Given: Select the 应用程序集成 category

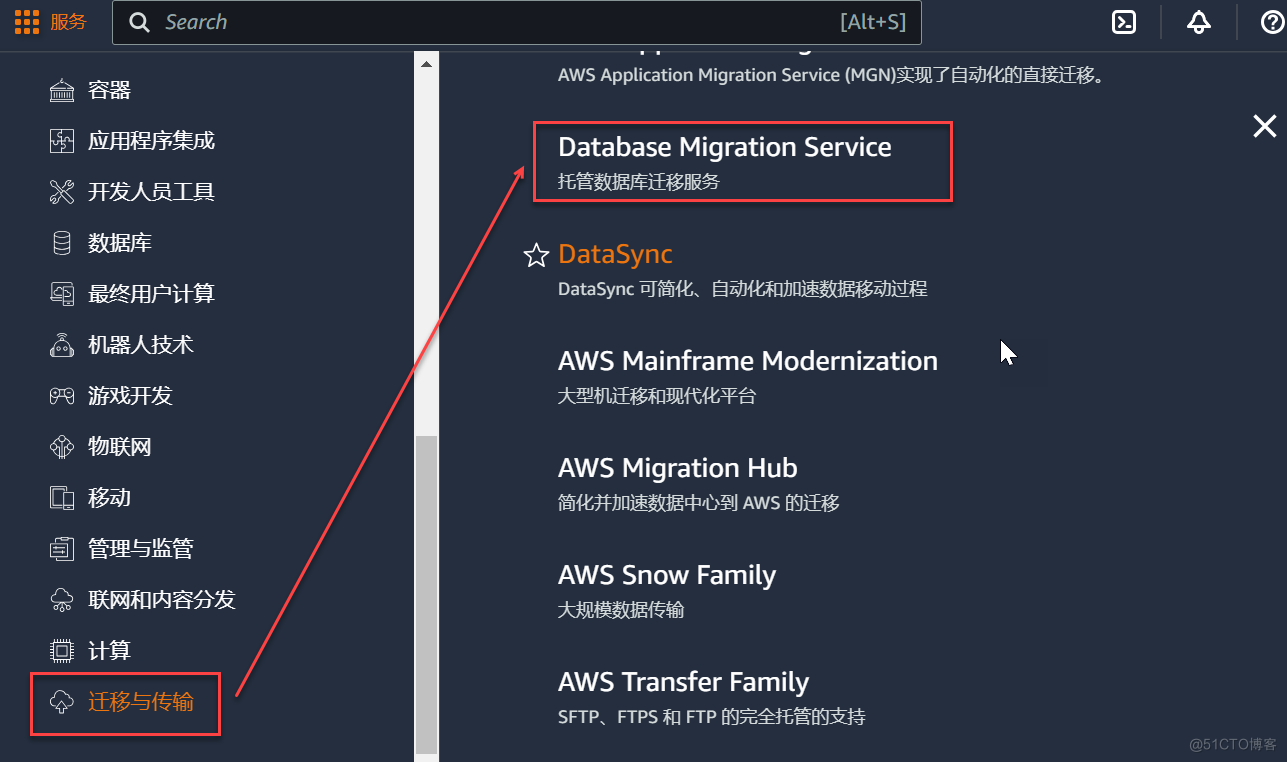Looking at the screenshot, I should [151, 141].
